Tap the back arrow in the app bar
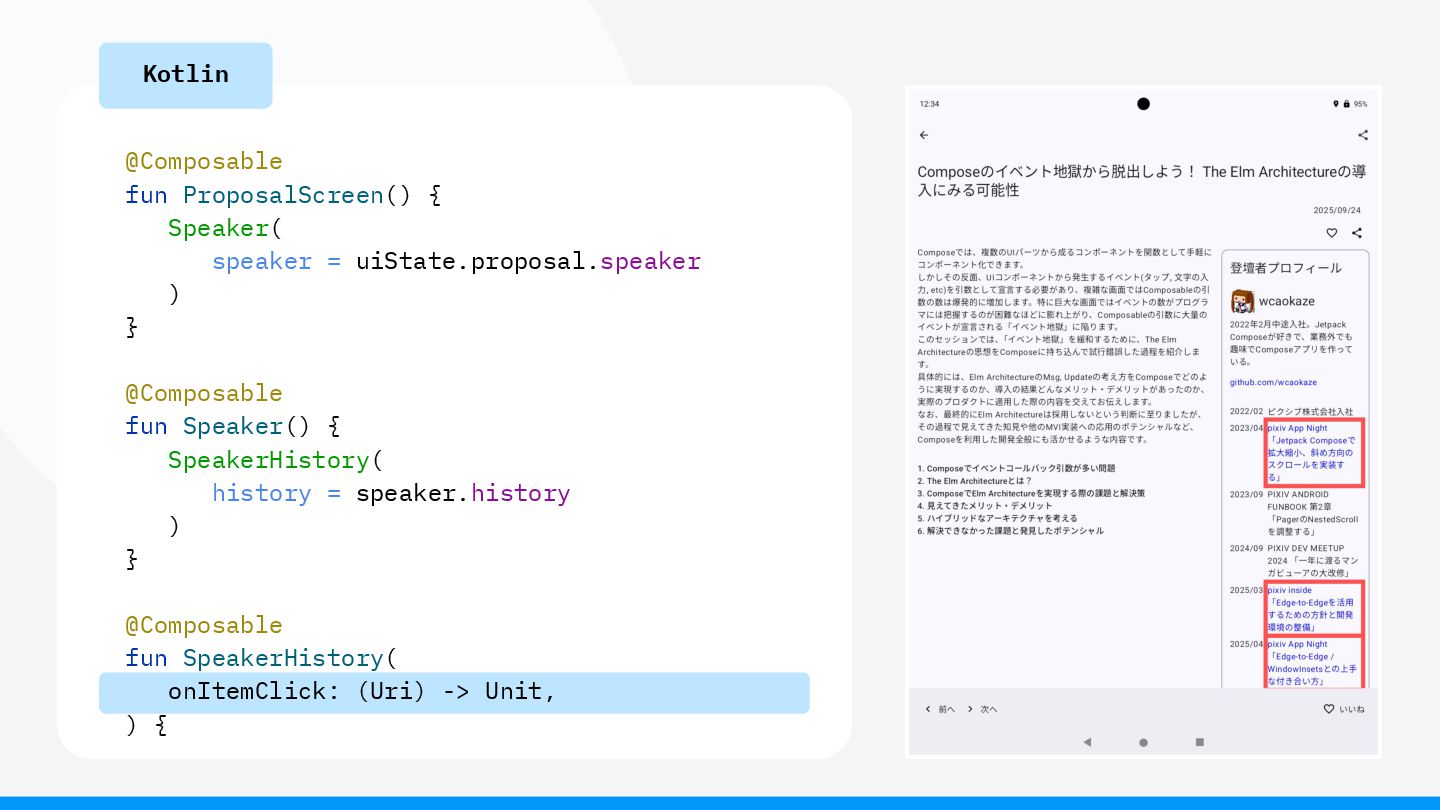The width and height of the screenshot is (1440, 810). (924, 135)
